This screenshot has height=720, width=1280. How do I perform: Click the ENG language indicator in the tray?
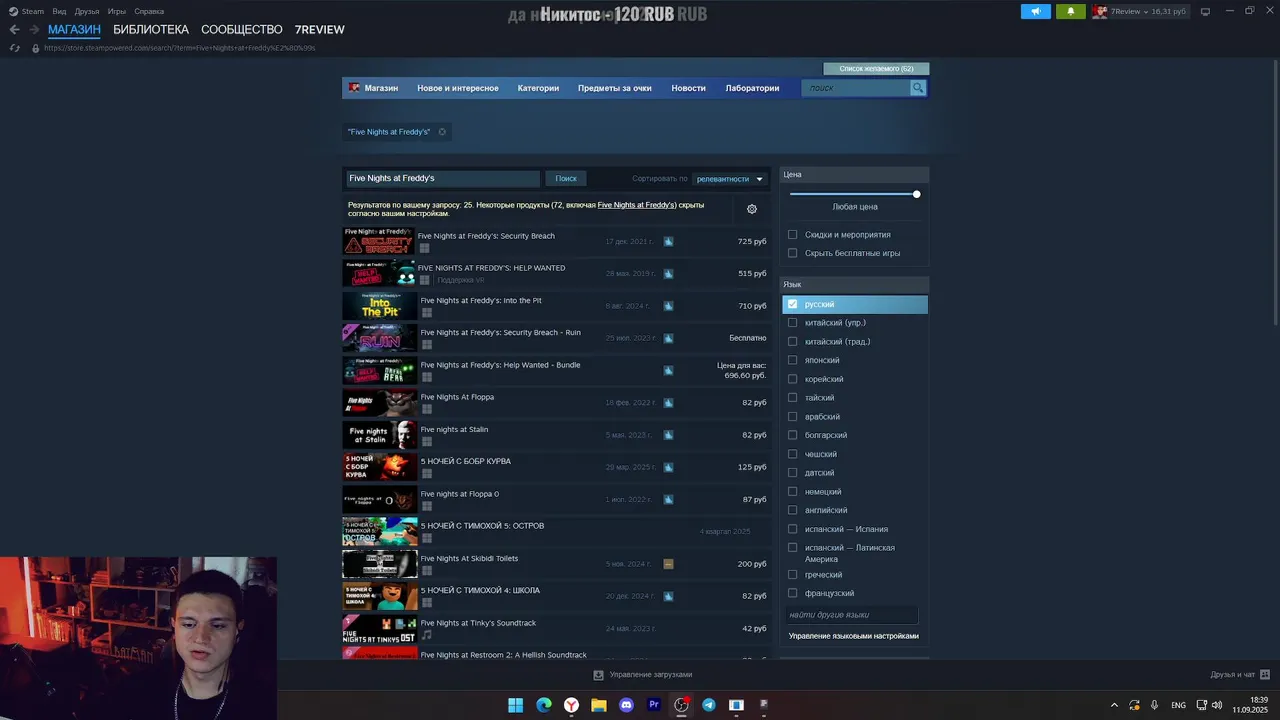pyautogui.click(x=1179, y=705)
